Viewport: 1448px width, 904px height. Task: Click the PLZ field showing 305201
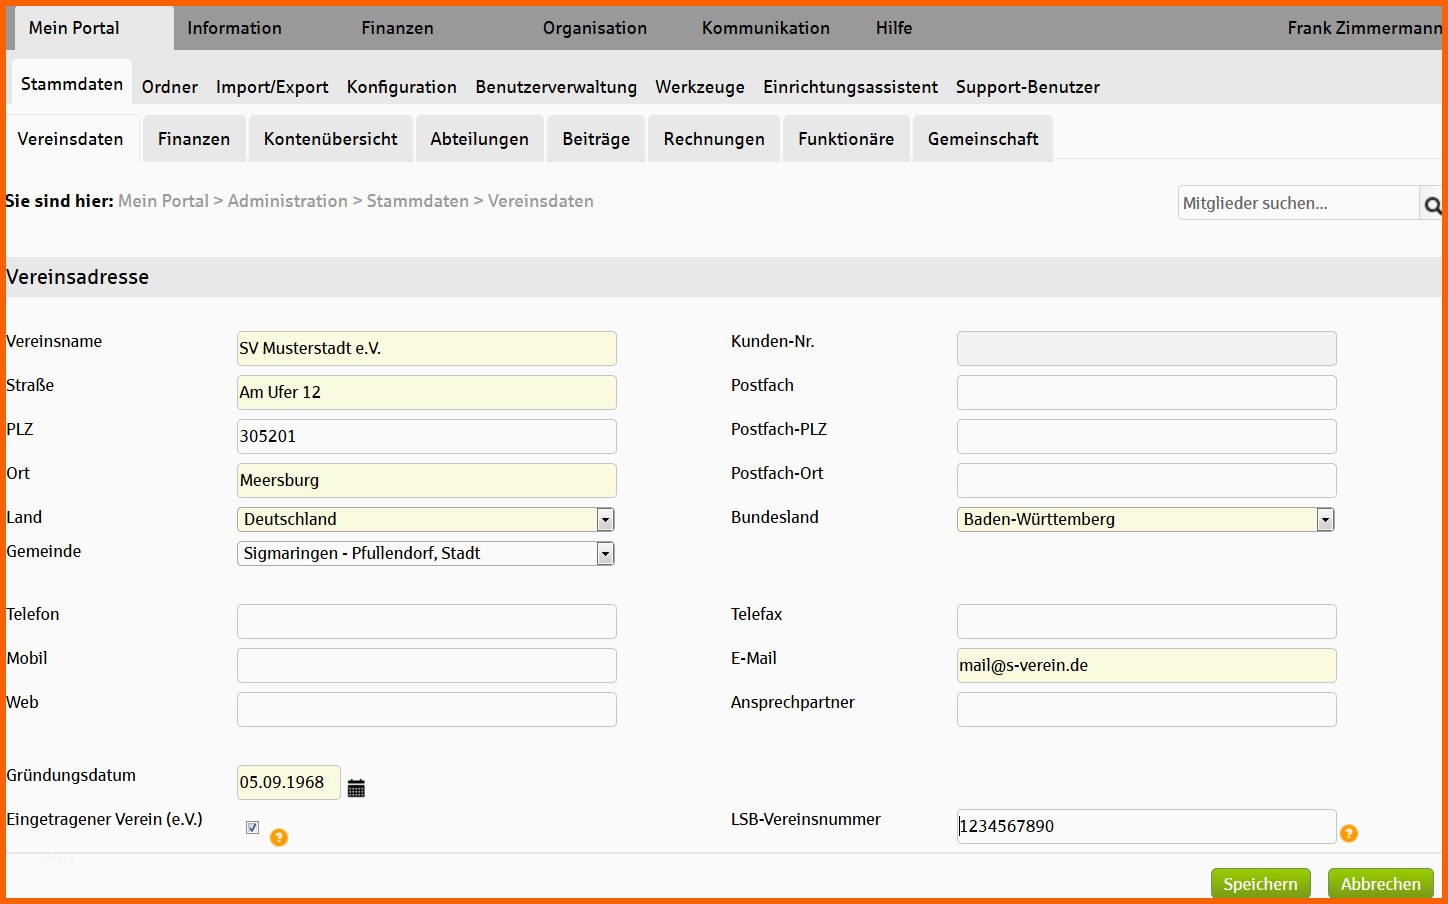click(x=427, y=436)
